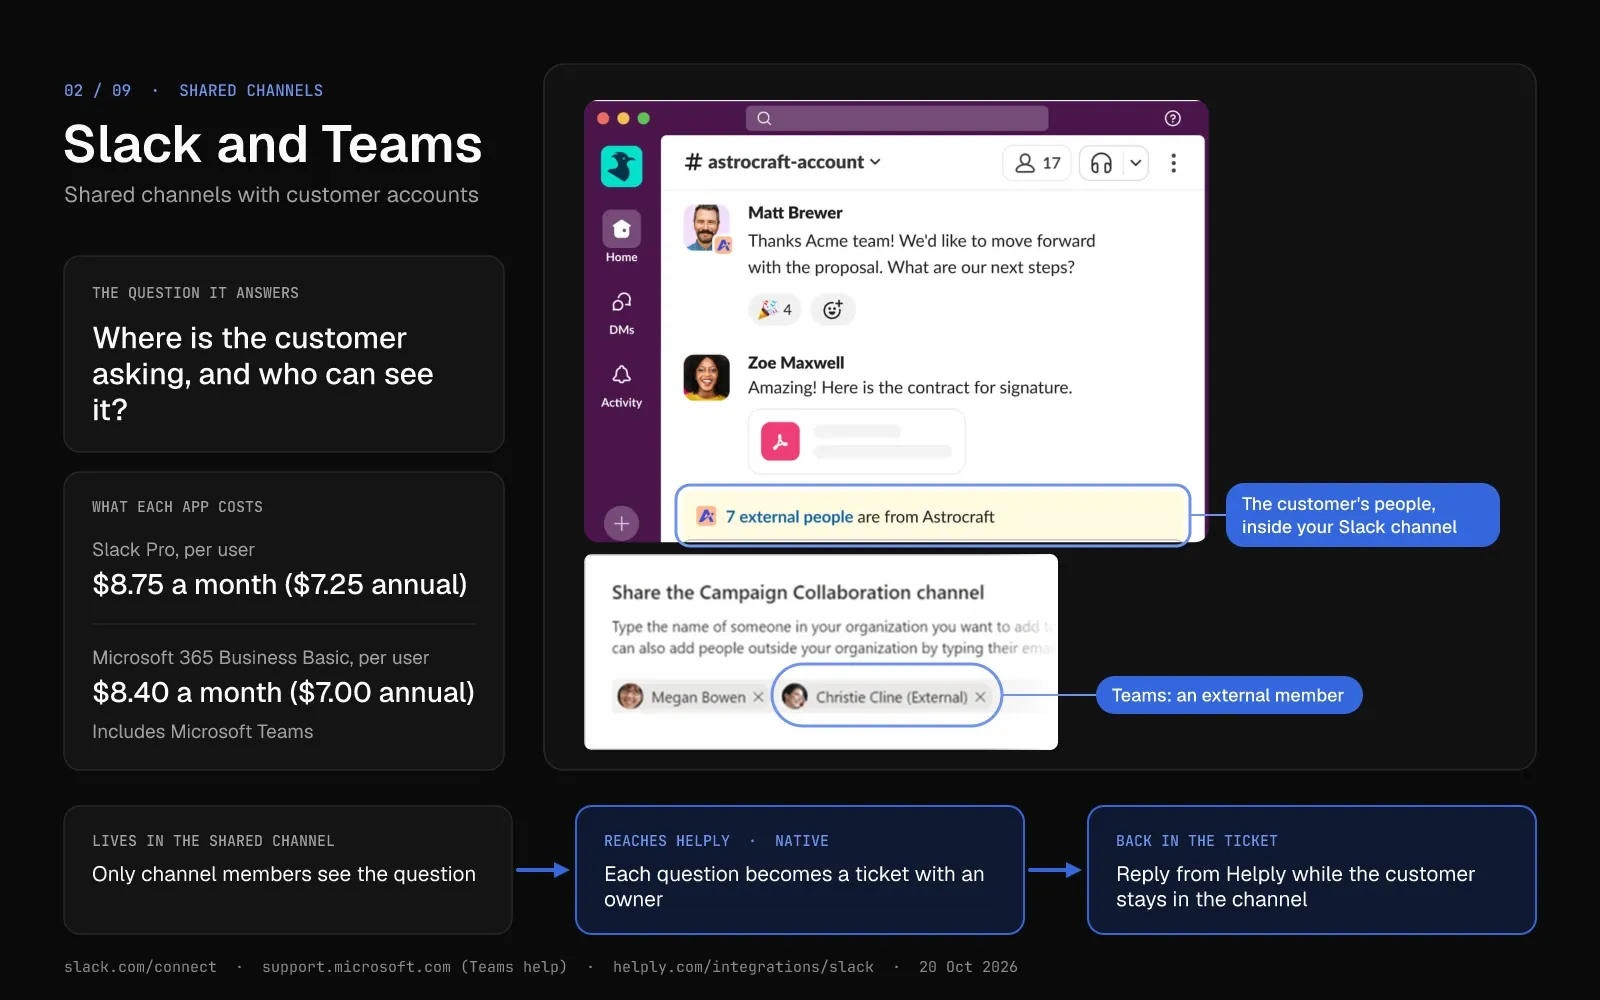1600x1000 pixels.
Task: Click the Astrocraft logo in the yellow banner
Action: pyautogui.click(x=706, y=516)
